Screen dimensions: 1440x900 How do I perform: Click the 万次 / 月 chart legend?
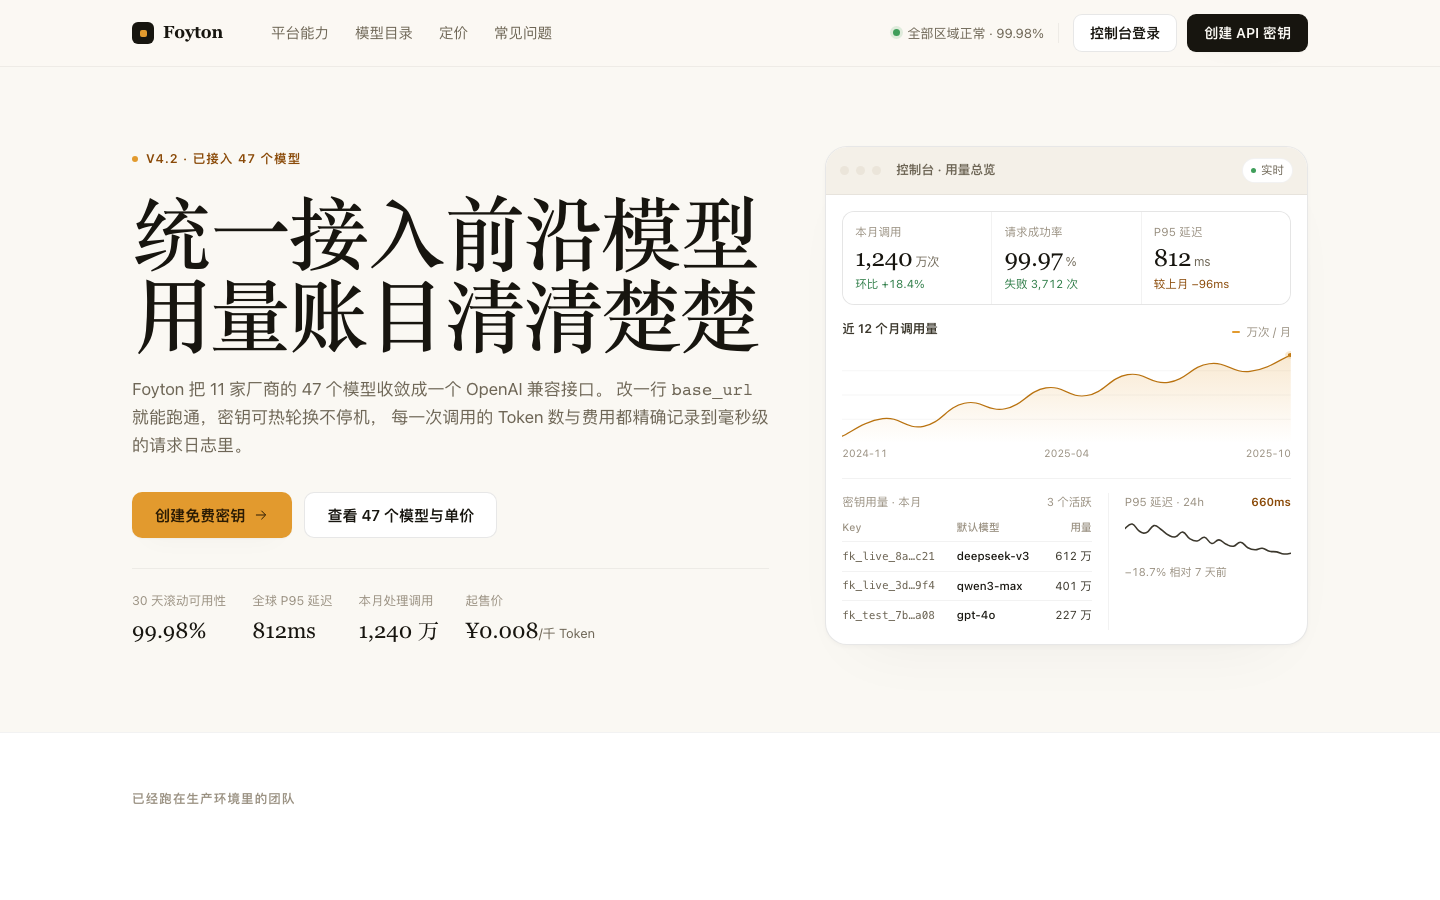[1261, 332]
